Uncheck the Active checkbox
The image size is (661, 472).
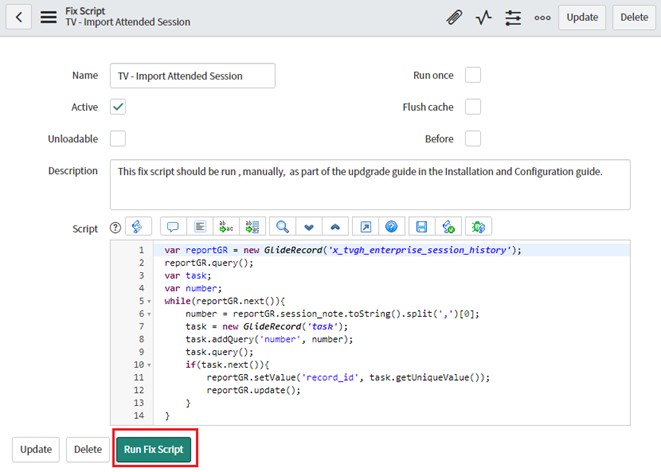coord(118,107)
